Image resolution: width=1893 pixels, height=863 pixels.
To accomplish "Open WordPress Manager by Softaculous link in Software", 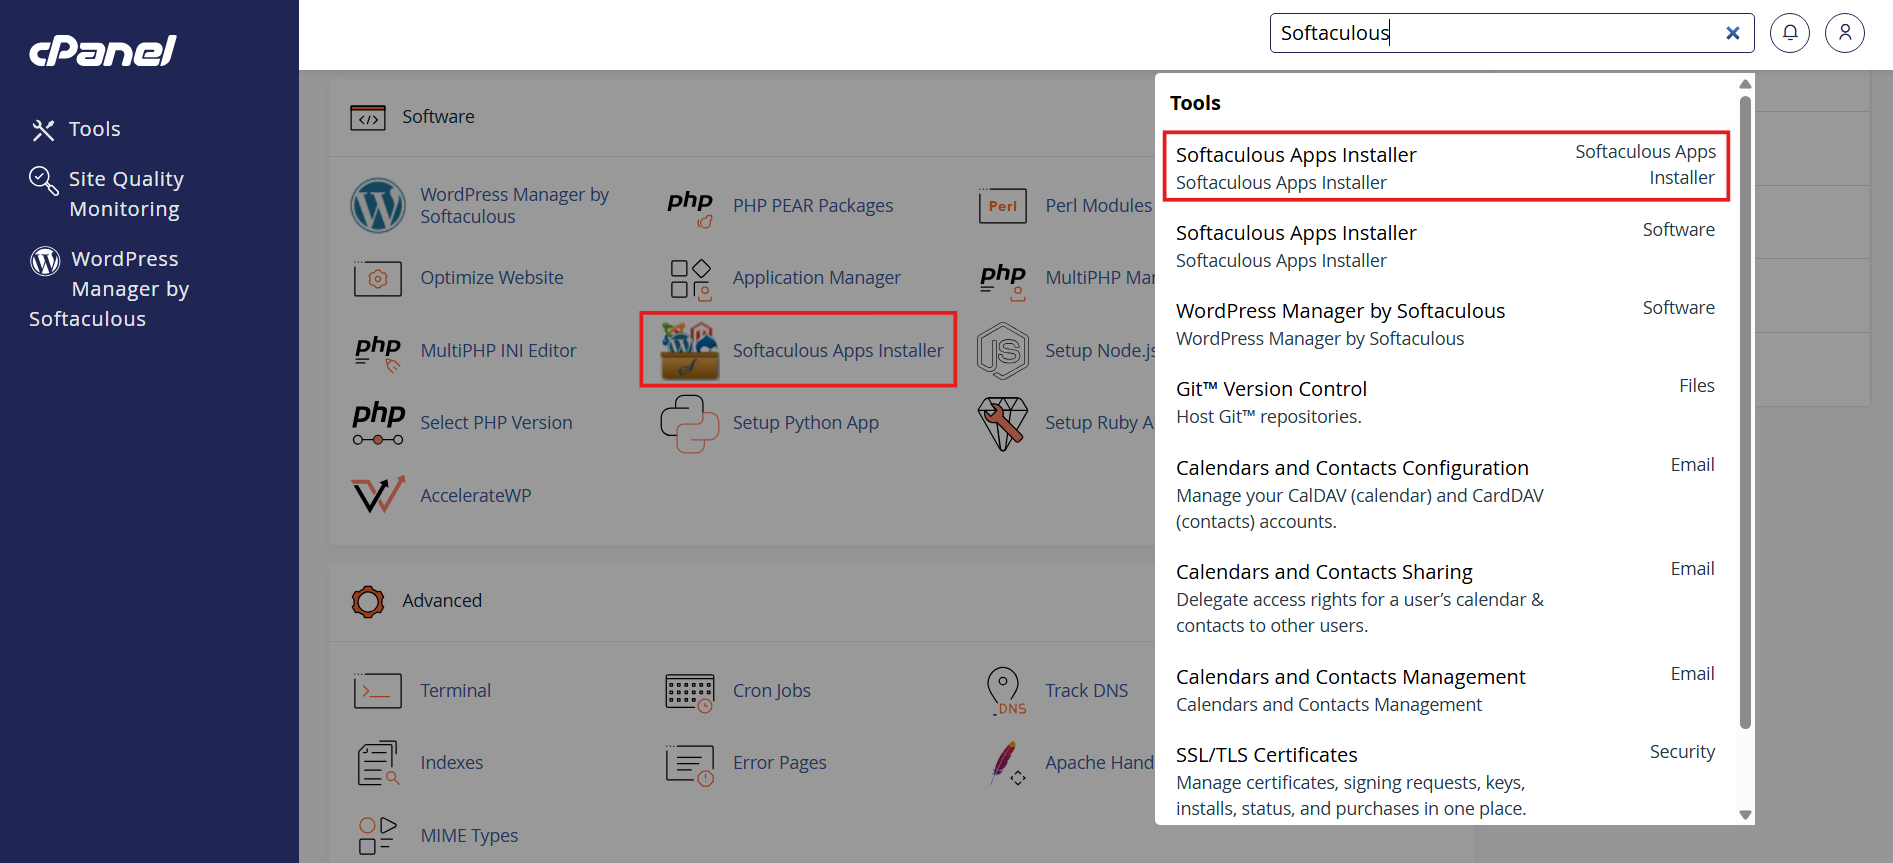I will [514, 205].
